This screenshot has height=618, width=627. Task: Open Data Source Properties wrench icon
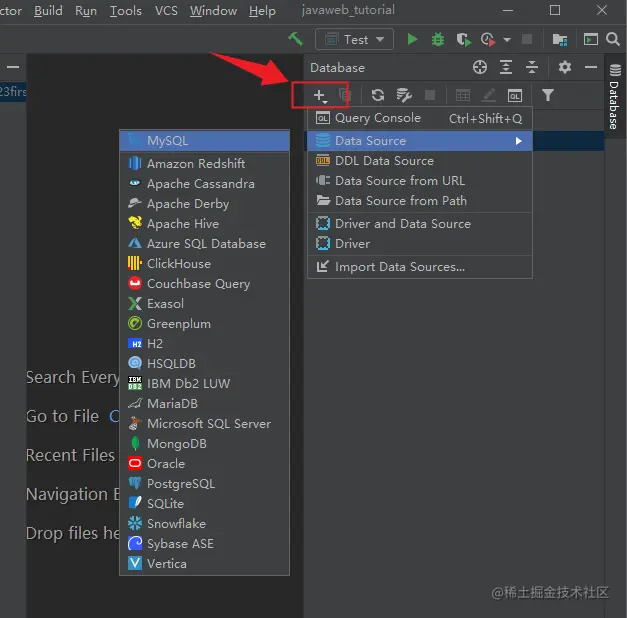click(404, 95)
